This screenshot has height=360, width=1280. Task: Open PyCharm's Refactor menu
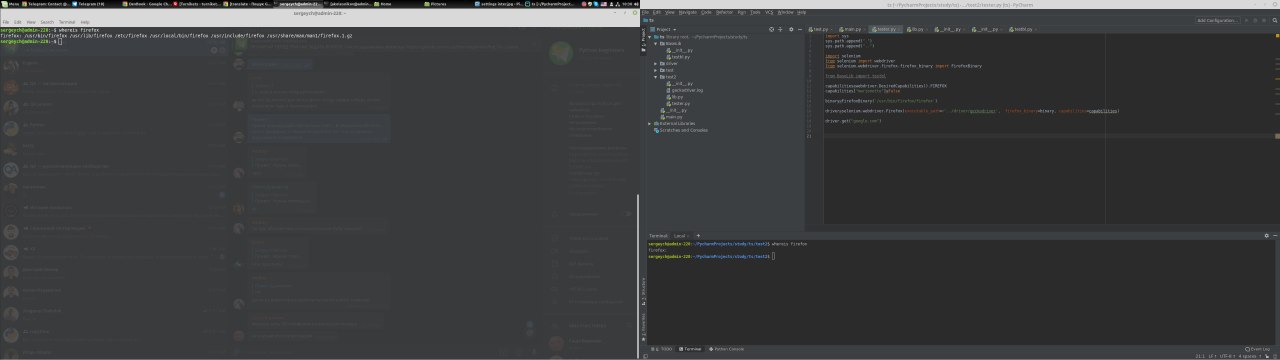pos(725,12)
